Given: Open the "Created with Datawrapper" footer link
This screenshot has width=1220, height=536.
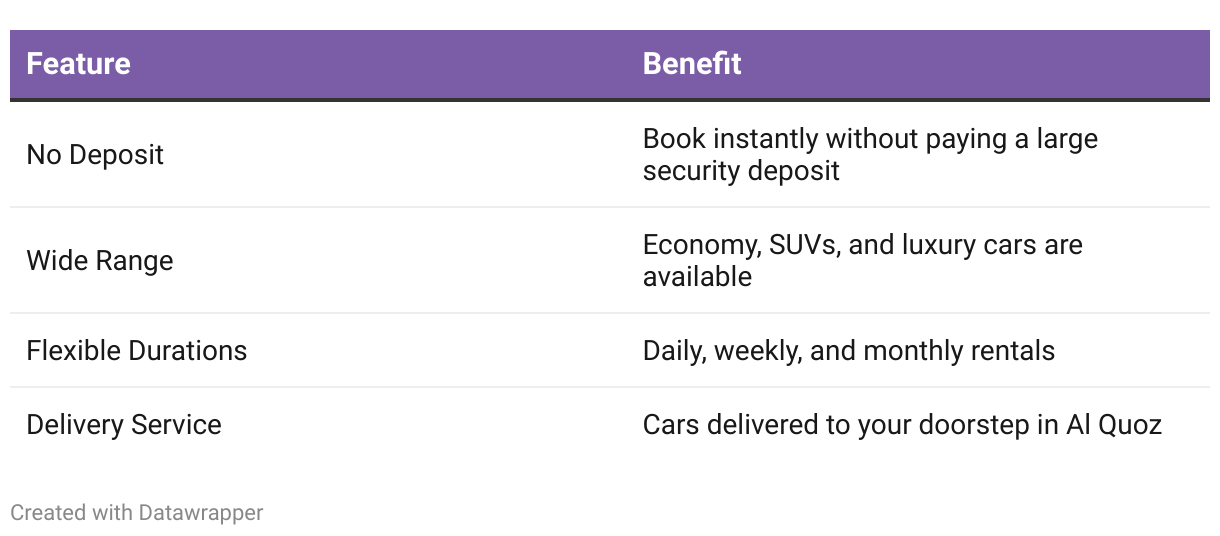Looking at the screenshot, I should (137, 513).
